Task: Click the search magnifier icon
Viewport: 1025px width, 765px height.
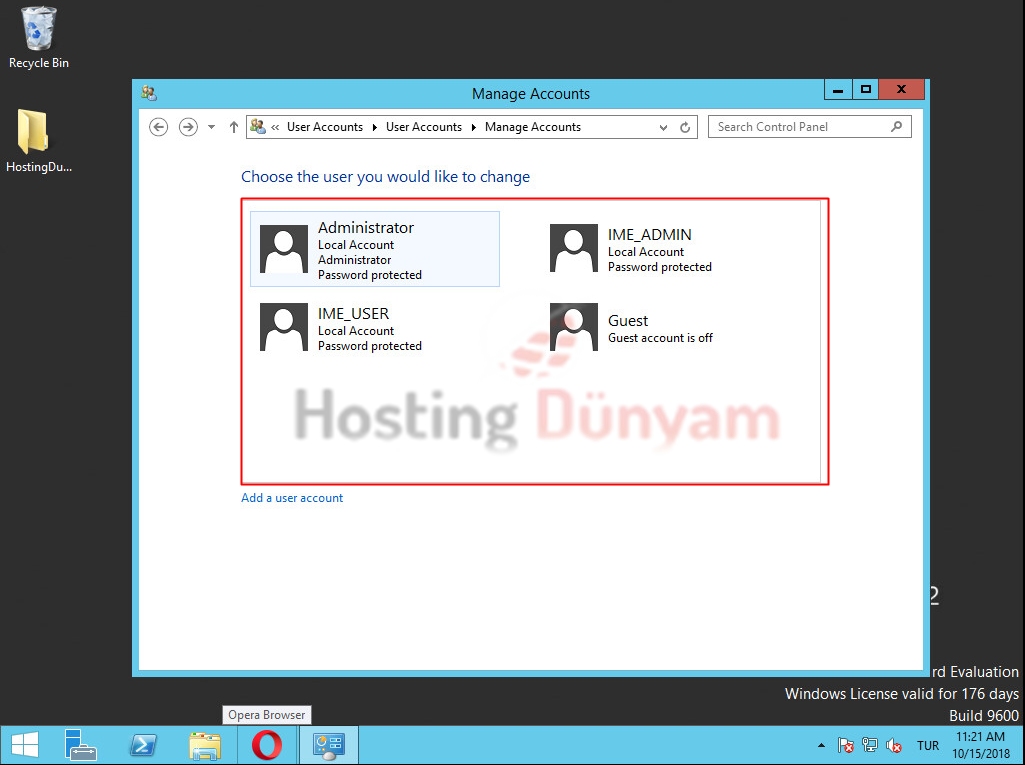Action: pos(896,126)
